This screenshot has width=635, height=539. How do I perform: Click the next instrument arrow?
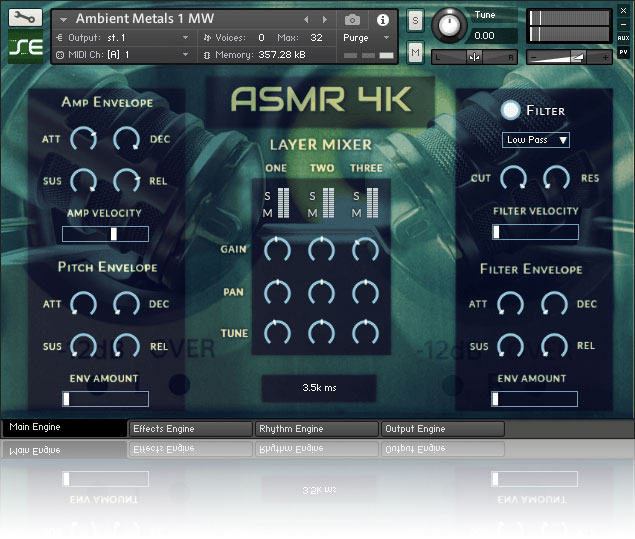[325, 19]
